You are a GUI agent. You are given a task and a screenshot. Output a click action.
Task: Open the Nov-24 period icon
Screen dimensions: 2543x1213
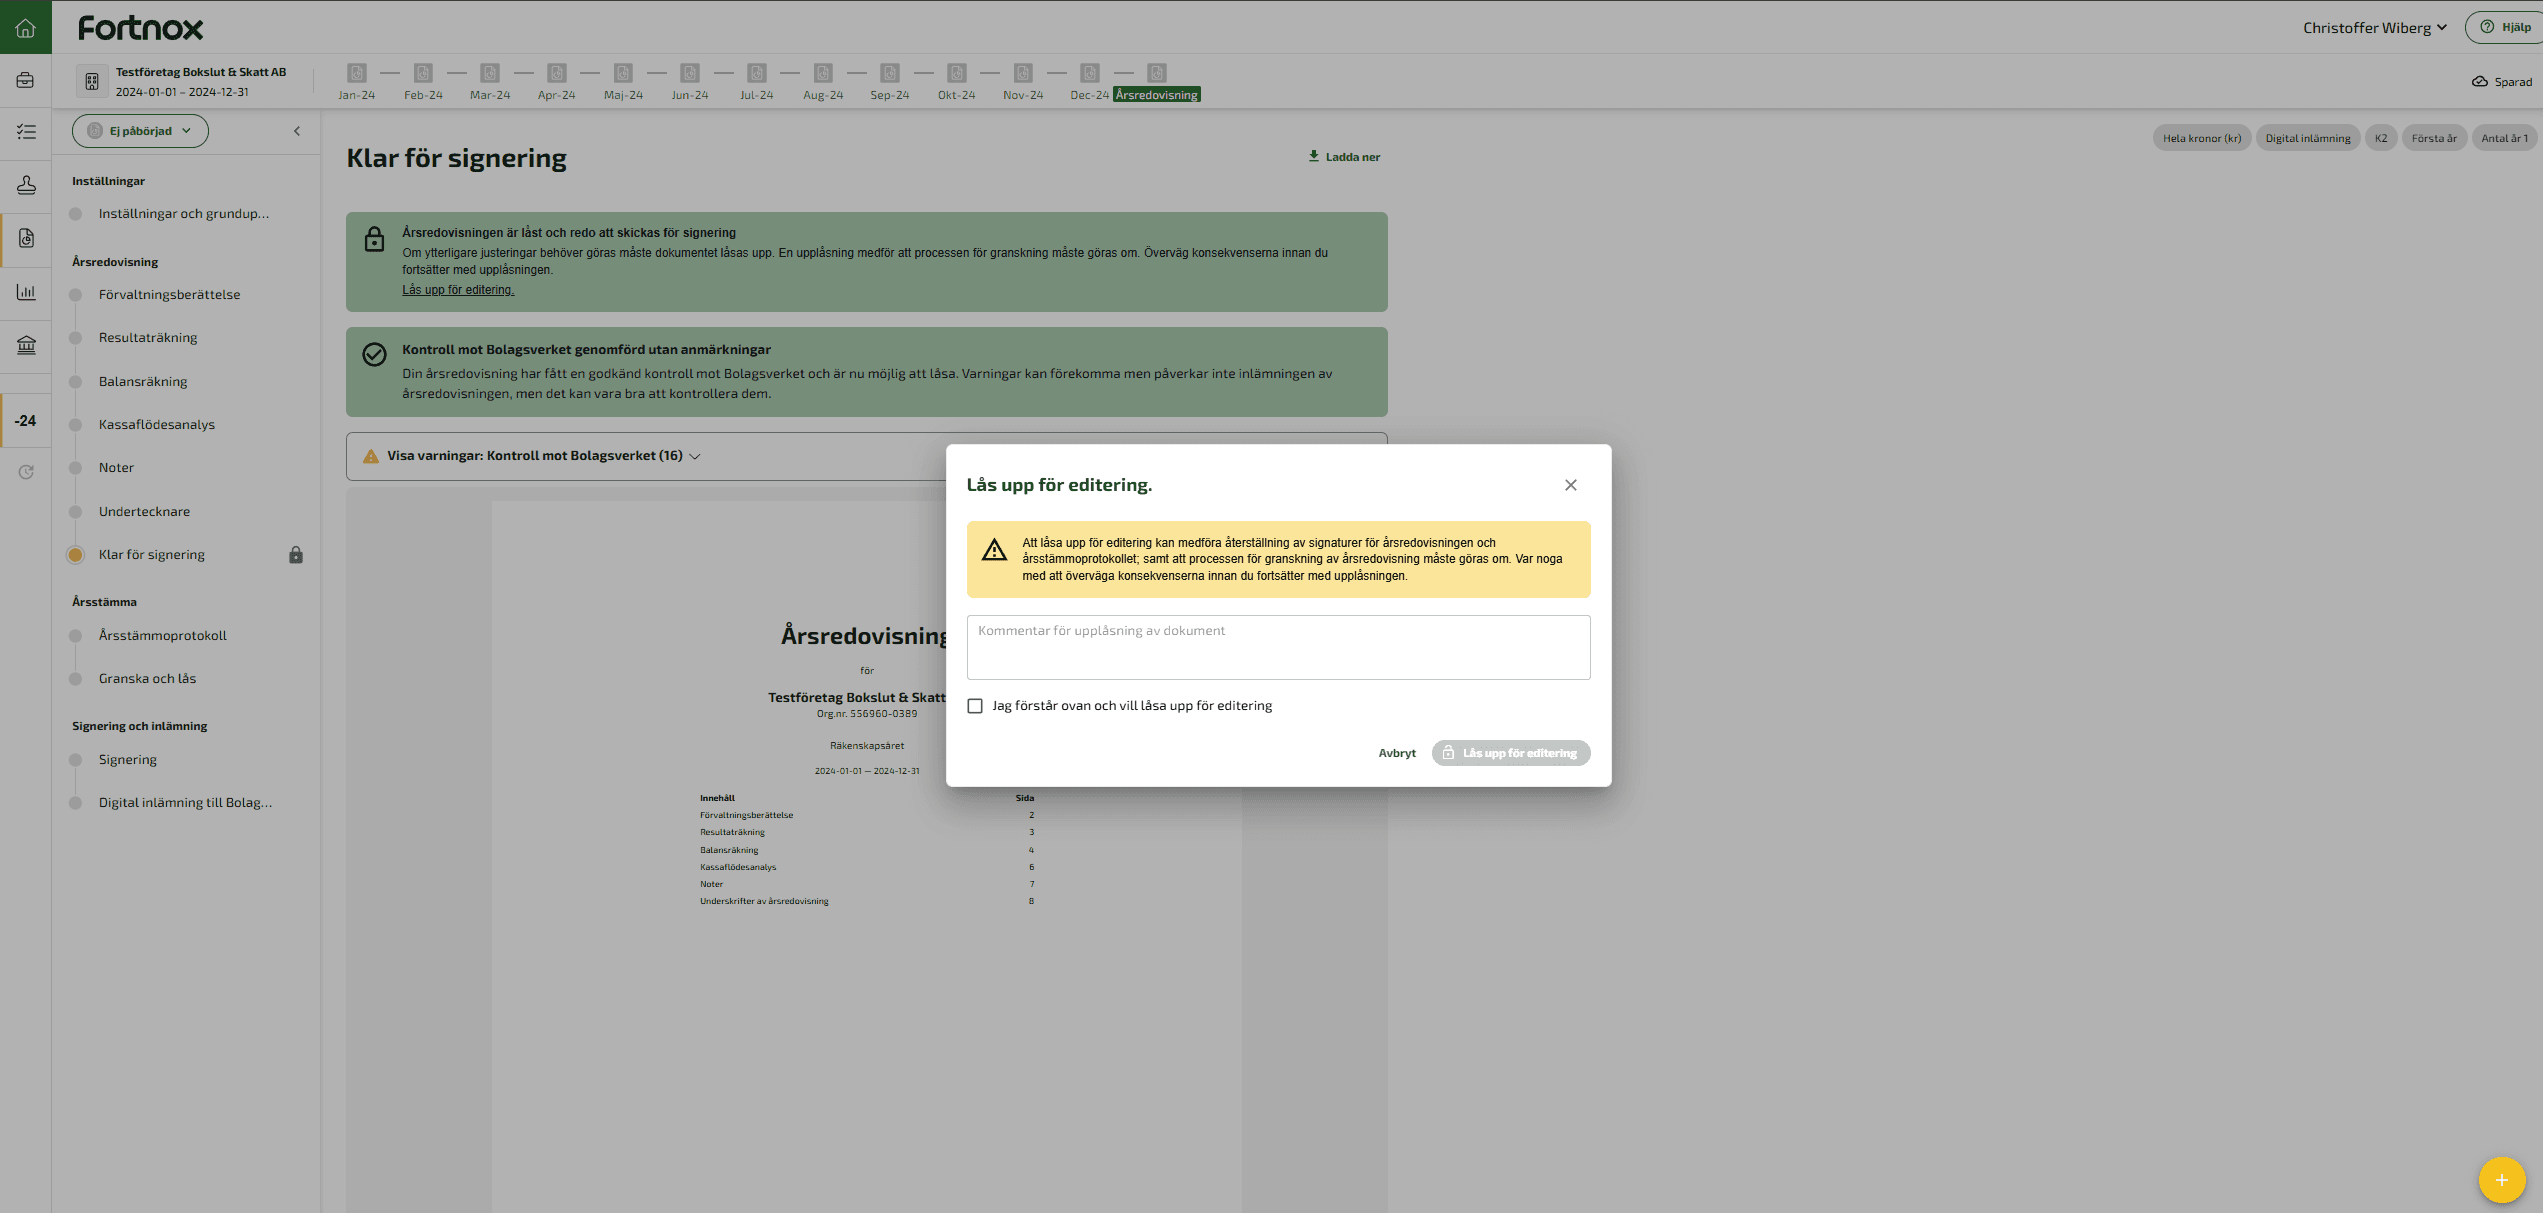(x=1023, y=73)
